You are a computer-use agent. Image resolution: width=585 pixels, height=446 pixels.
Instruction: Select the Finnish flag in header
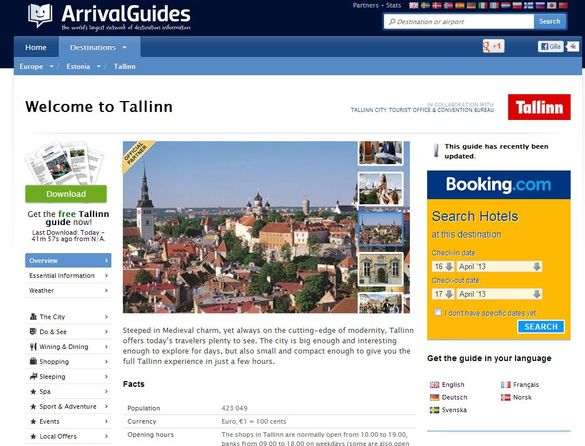(x=529, y=5)
